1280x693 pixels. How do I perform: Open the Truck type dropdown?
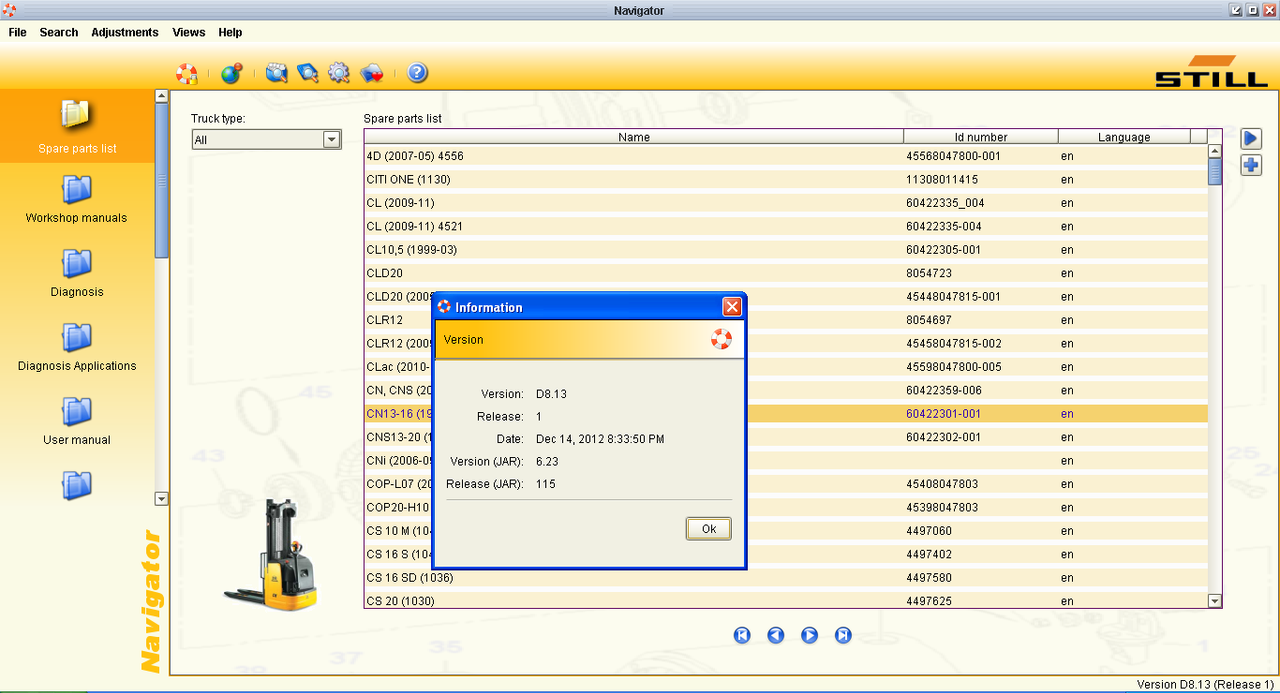coord(332,140)
